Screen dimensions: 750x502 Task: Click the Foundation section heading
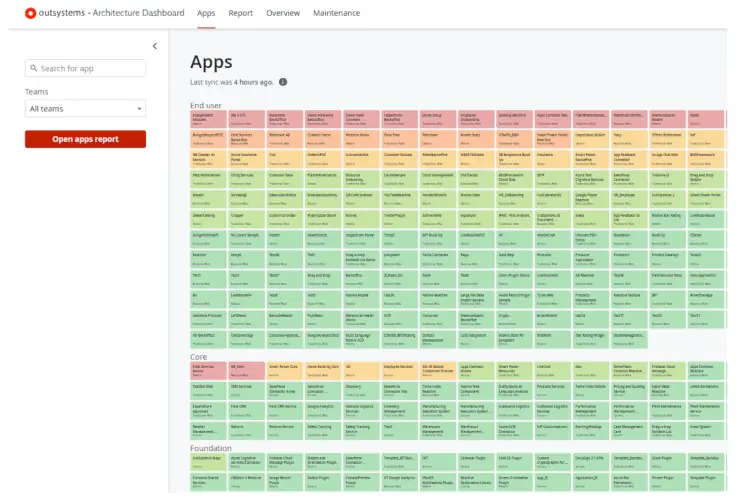coord(210,448)
